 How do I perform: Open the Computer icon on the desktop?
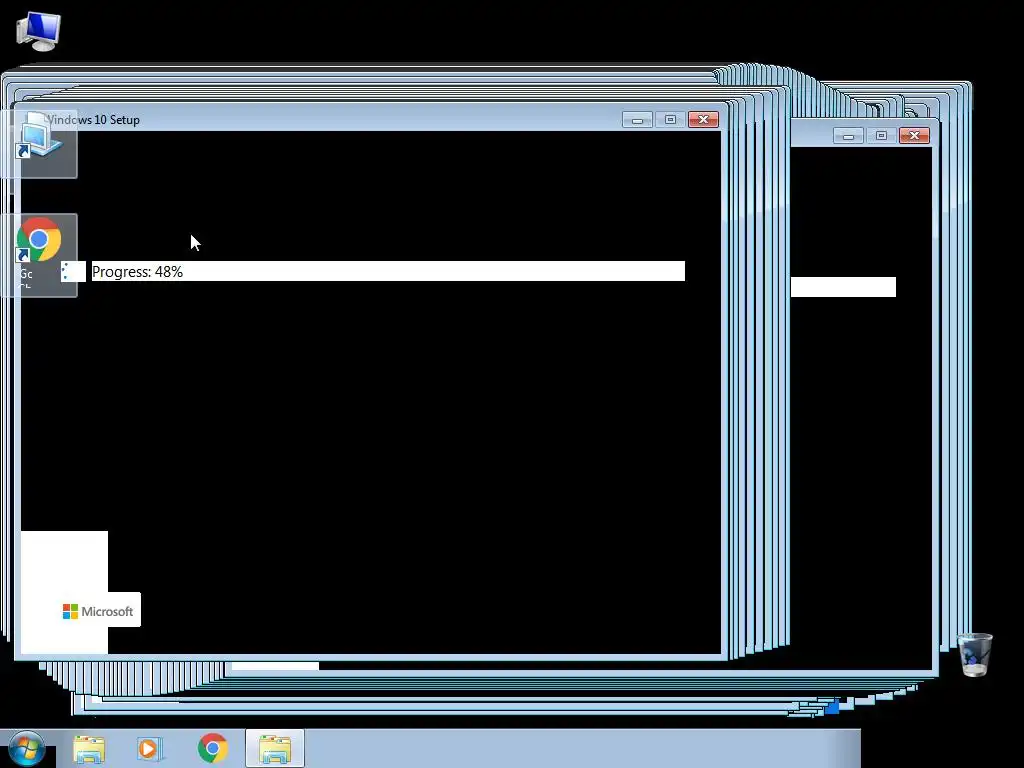click(39, 31)
